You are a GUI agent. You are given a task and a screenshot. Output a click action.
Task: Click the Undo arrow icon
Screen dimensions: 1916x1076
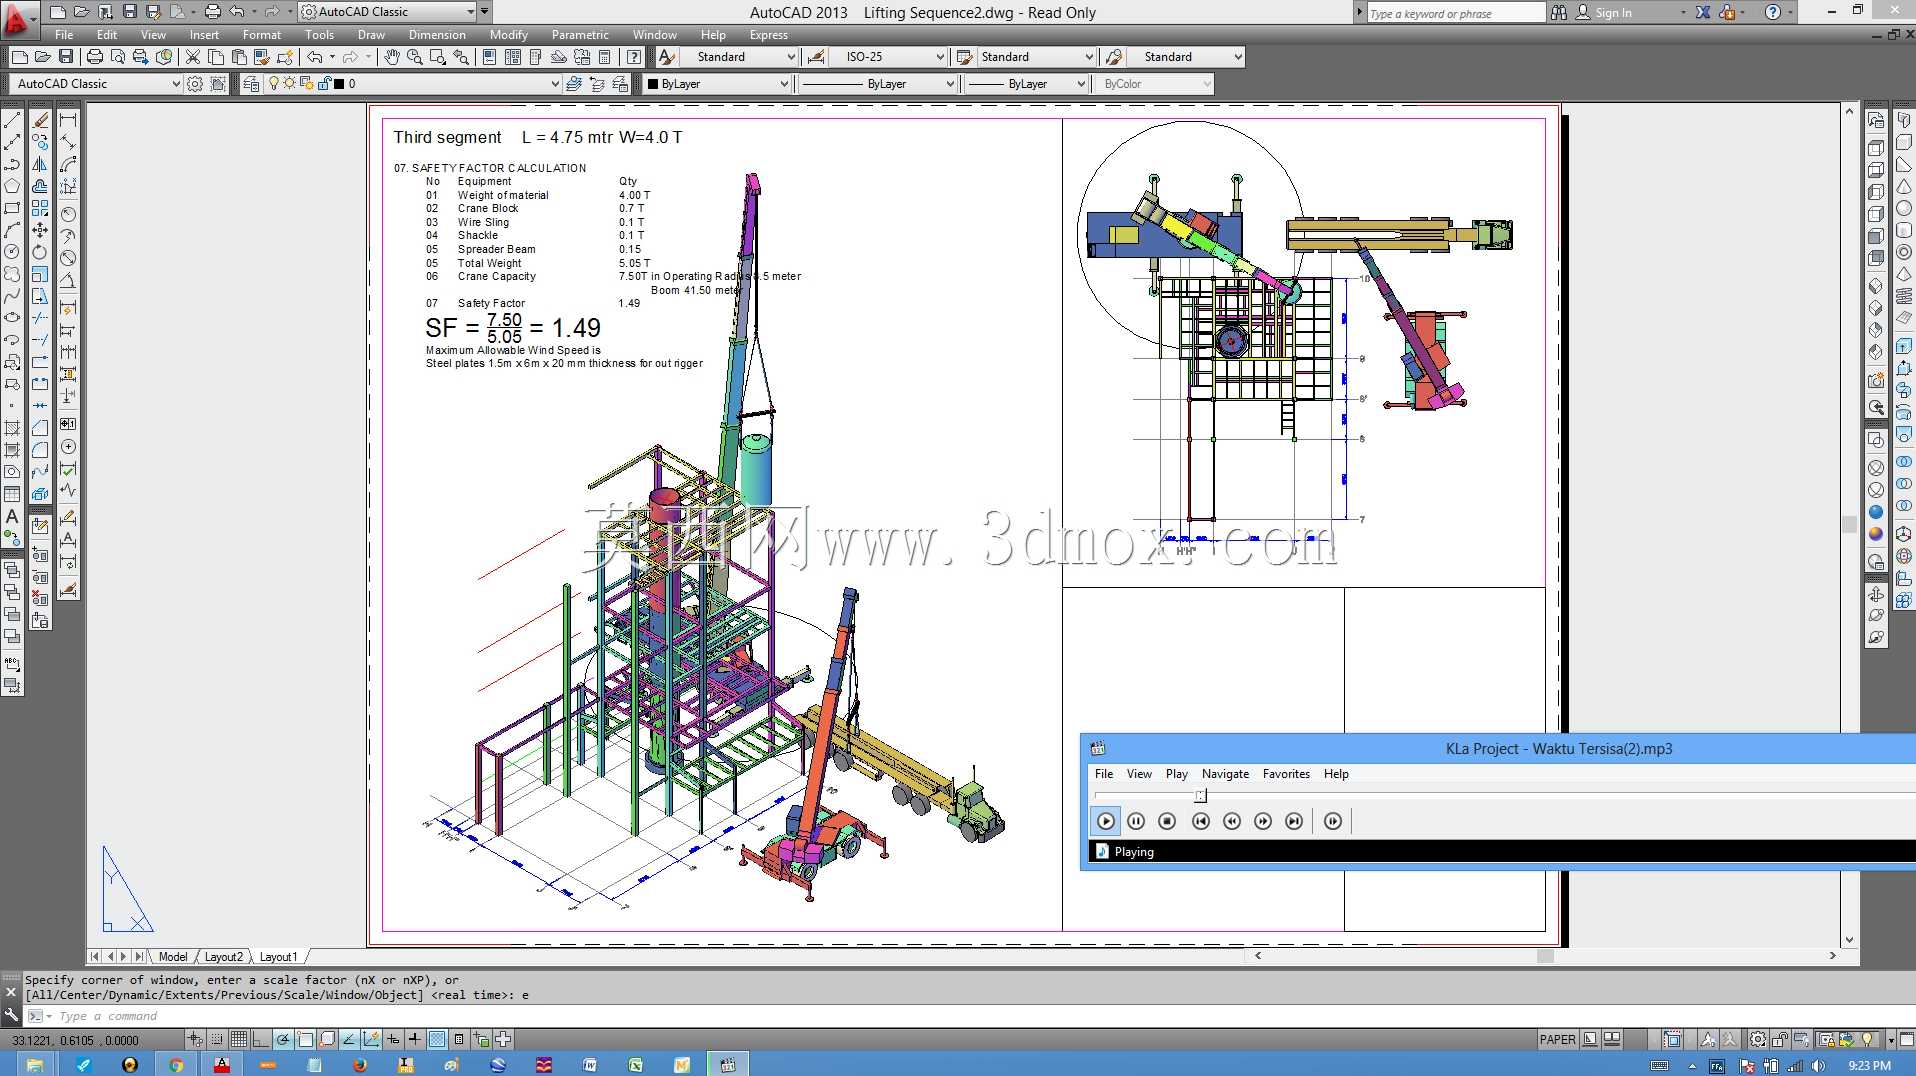coord(315,57)
